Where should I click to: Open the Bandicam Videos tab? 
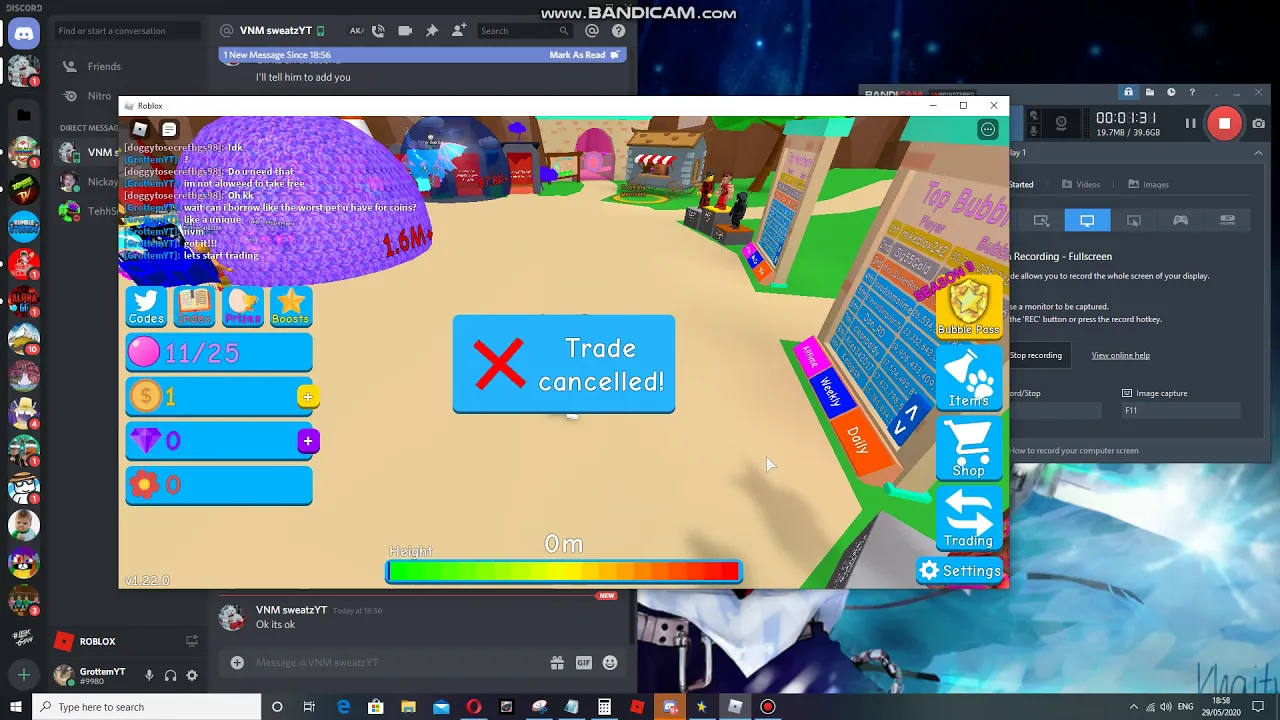pos(1080,184)
